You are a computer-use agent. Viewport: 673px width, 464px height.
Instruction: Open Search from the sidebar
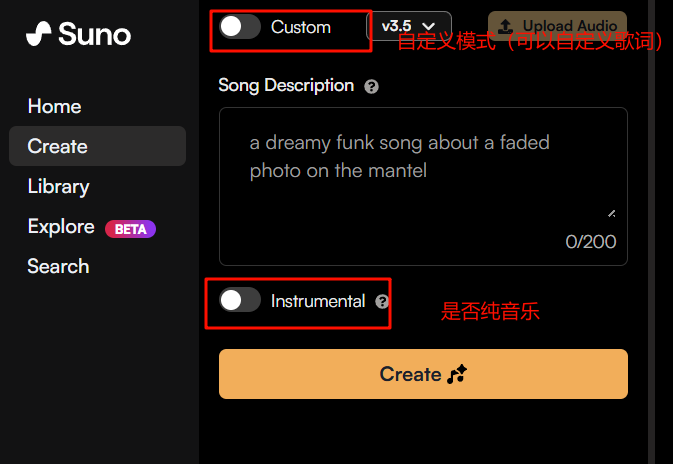click(58, 266)
